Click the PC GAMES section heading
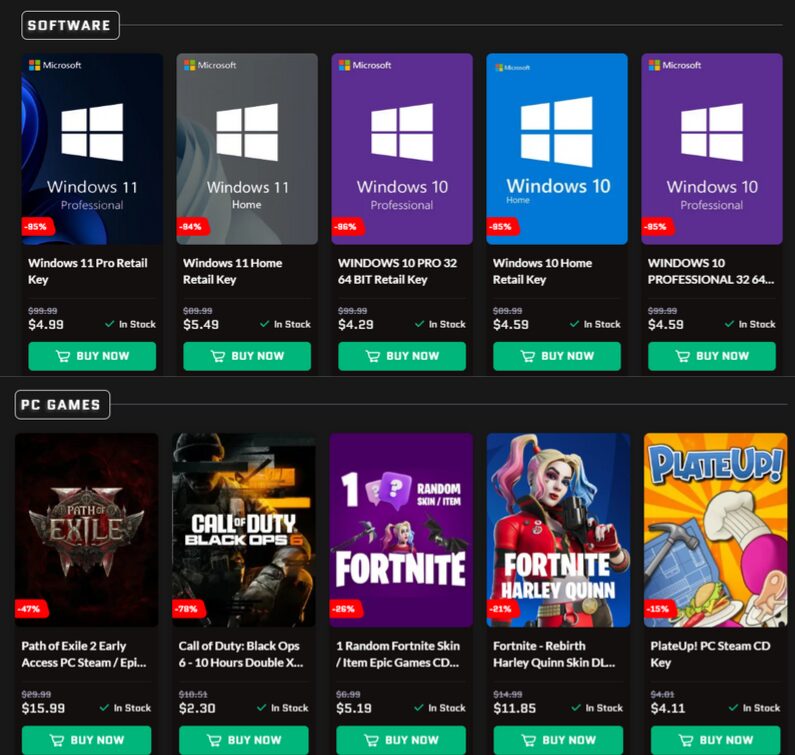This screenshot has height=755, width=795. coord(63,405)
